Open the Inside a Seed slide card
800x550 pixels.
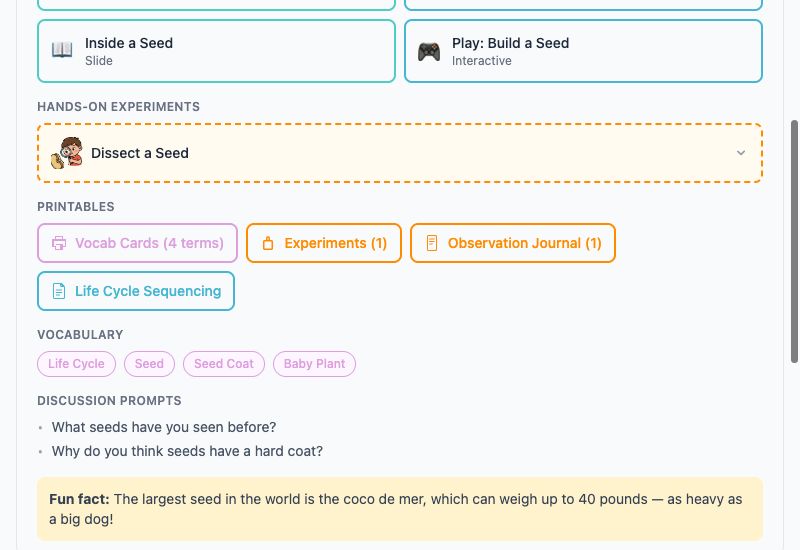point(216,51)
